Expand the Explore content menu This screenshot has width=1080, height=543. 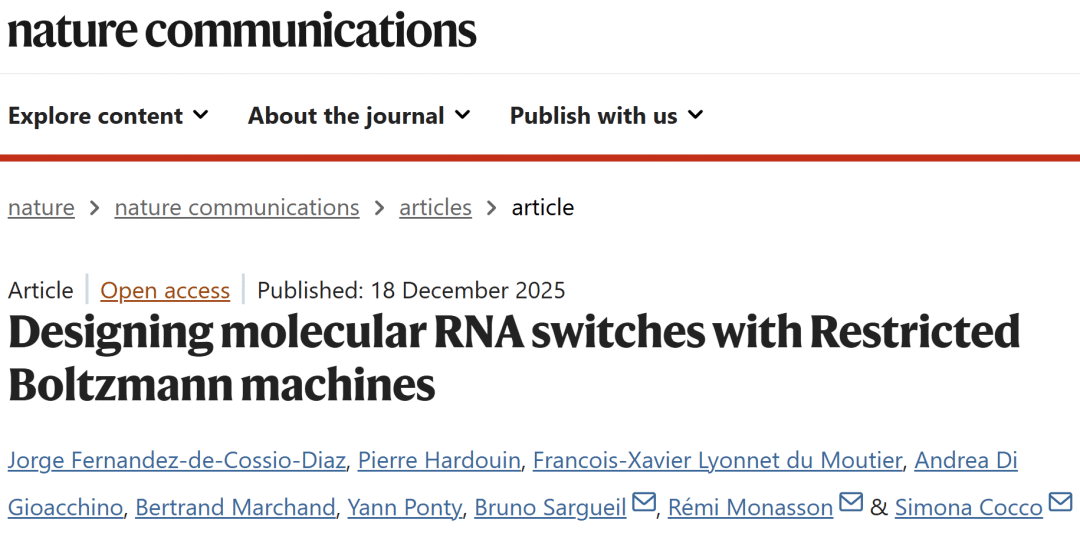pos(108,116)
